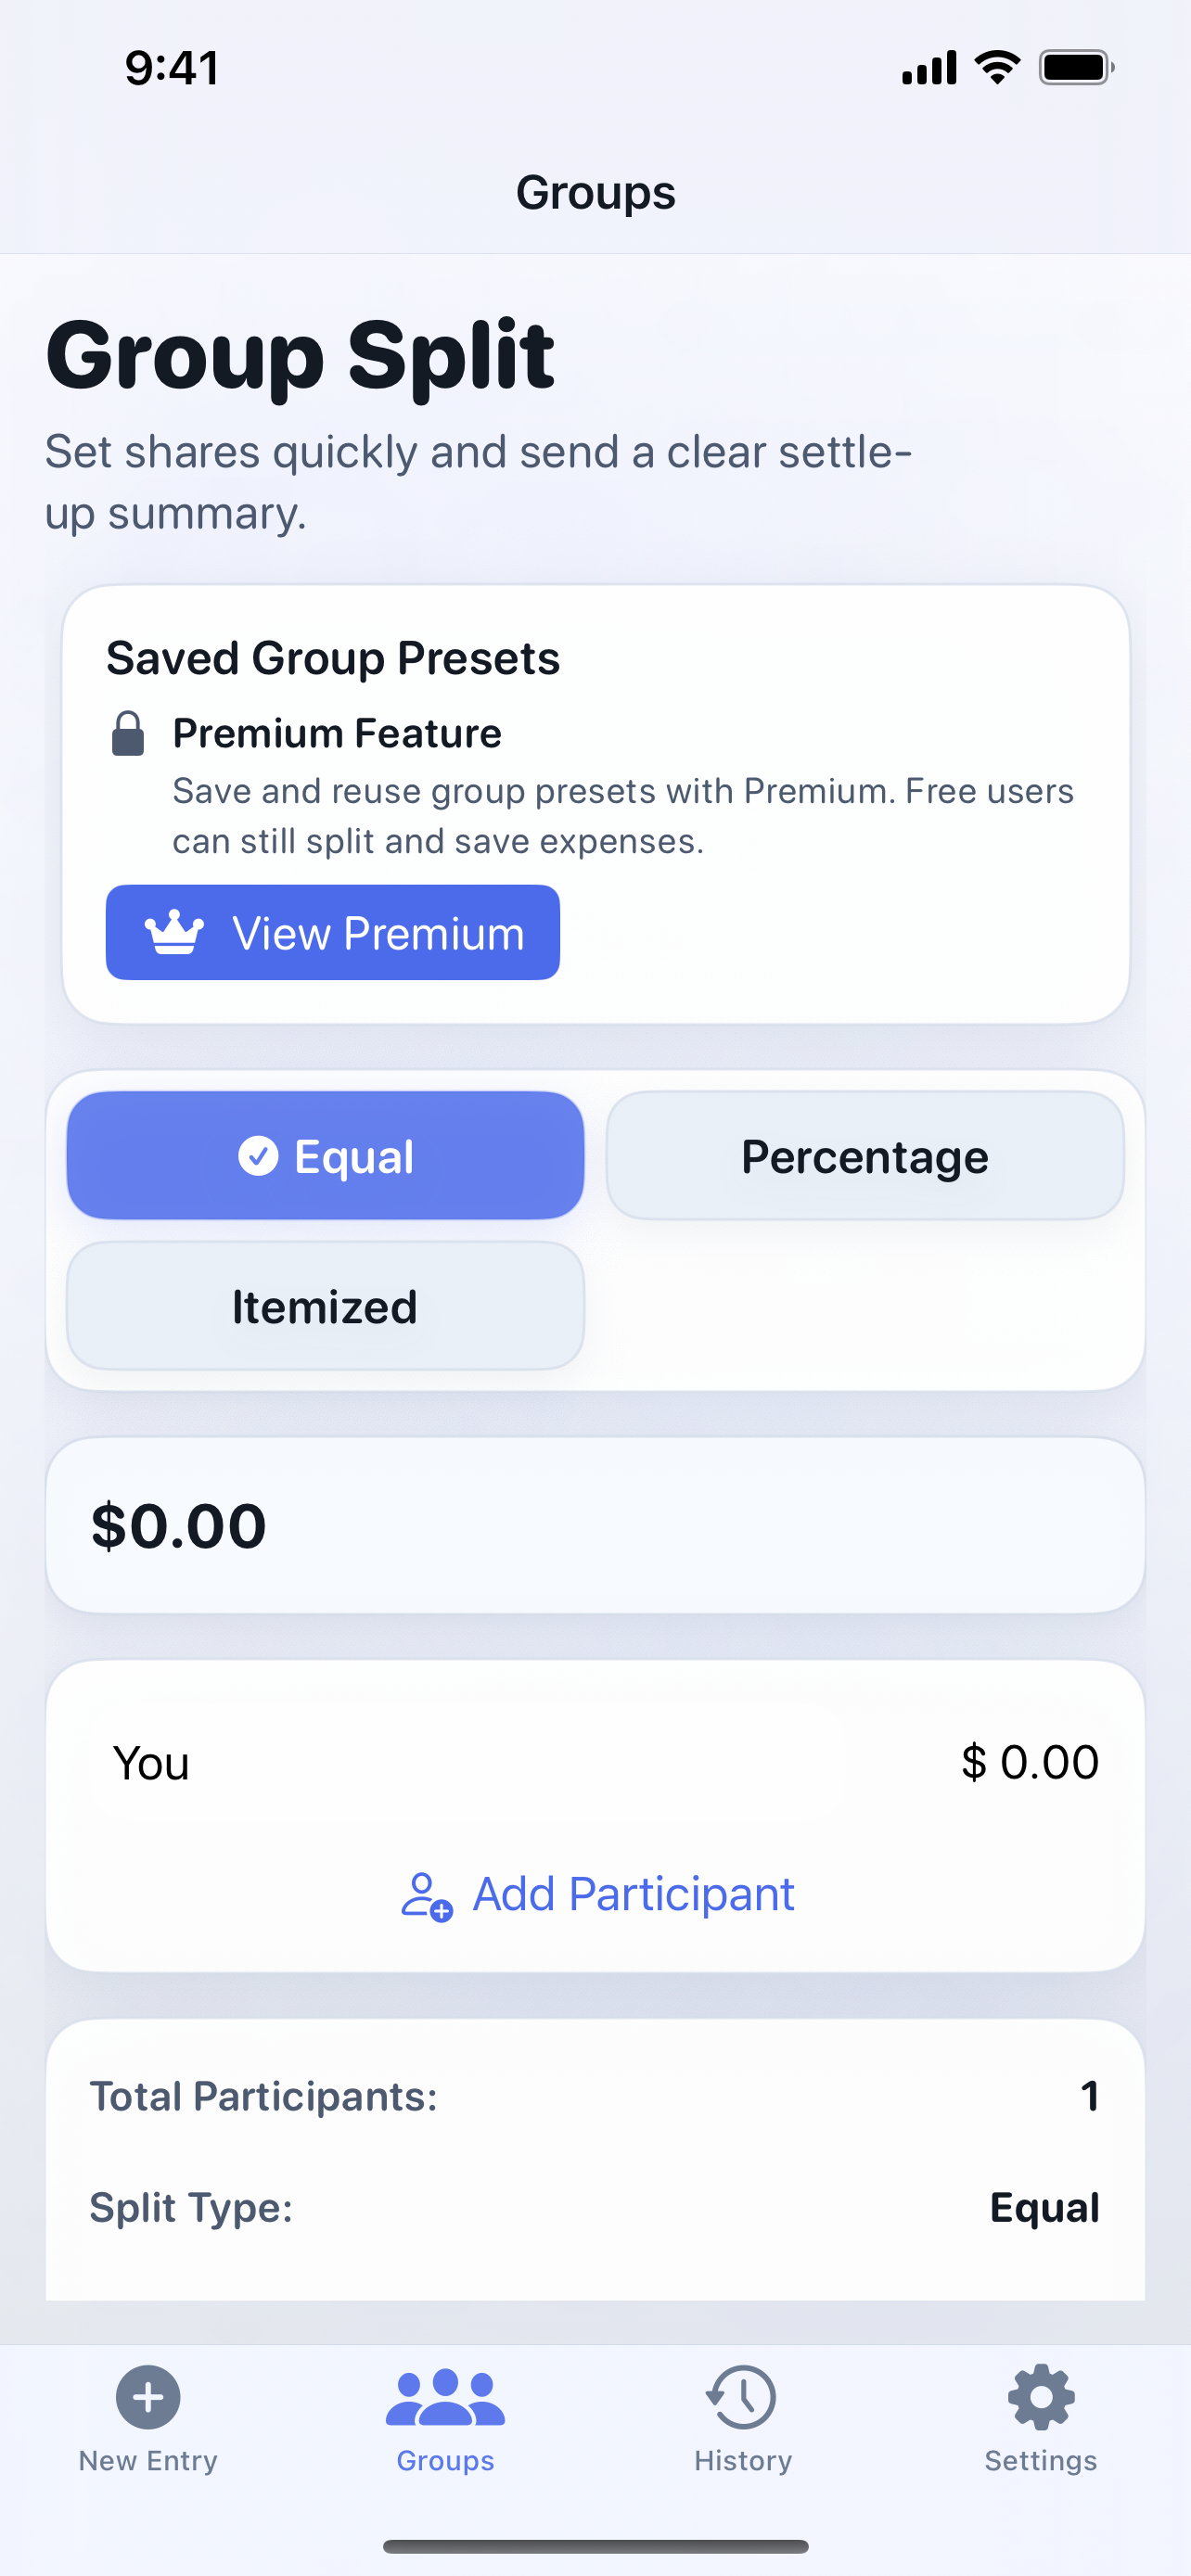Tap the lock icon beside Premium Feature
This screenshot has height=2576, width=1191.
pos(128,734)
